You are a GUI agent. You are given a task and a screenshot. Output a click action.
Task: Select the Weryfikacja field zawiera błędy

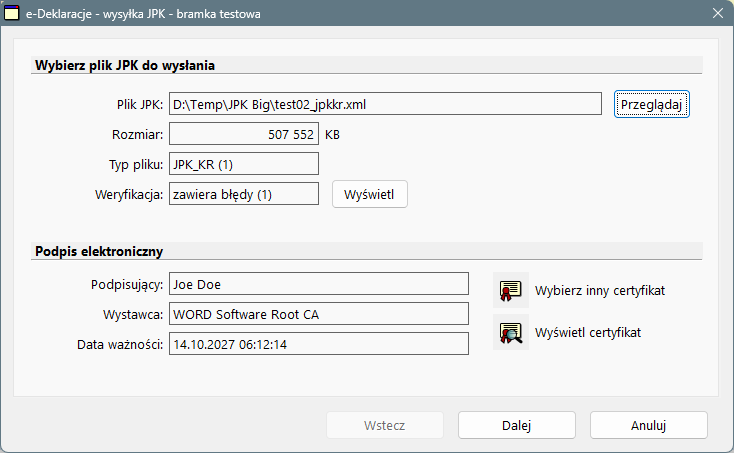click(244, 194)
